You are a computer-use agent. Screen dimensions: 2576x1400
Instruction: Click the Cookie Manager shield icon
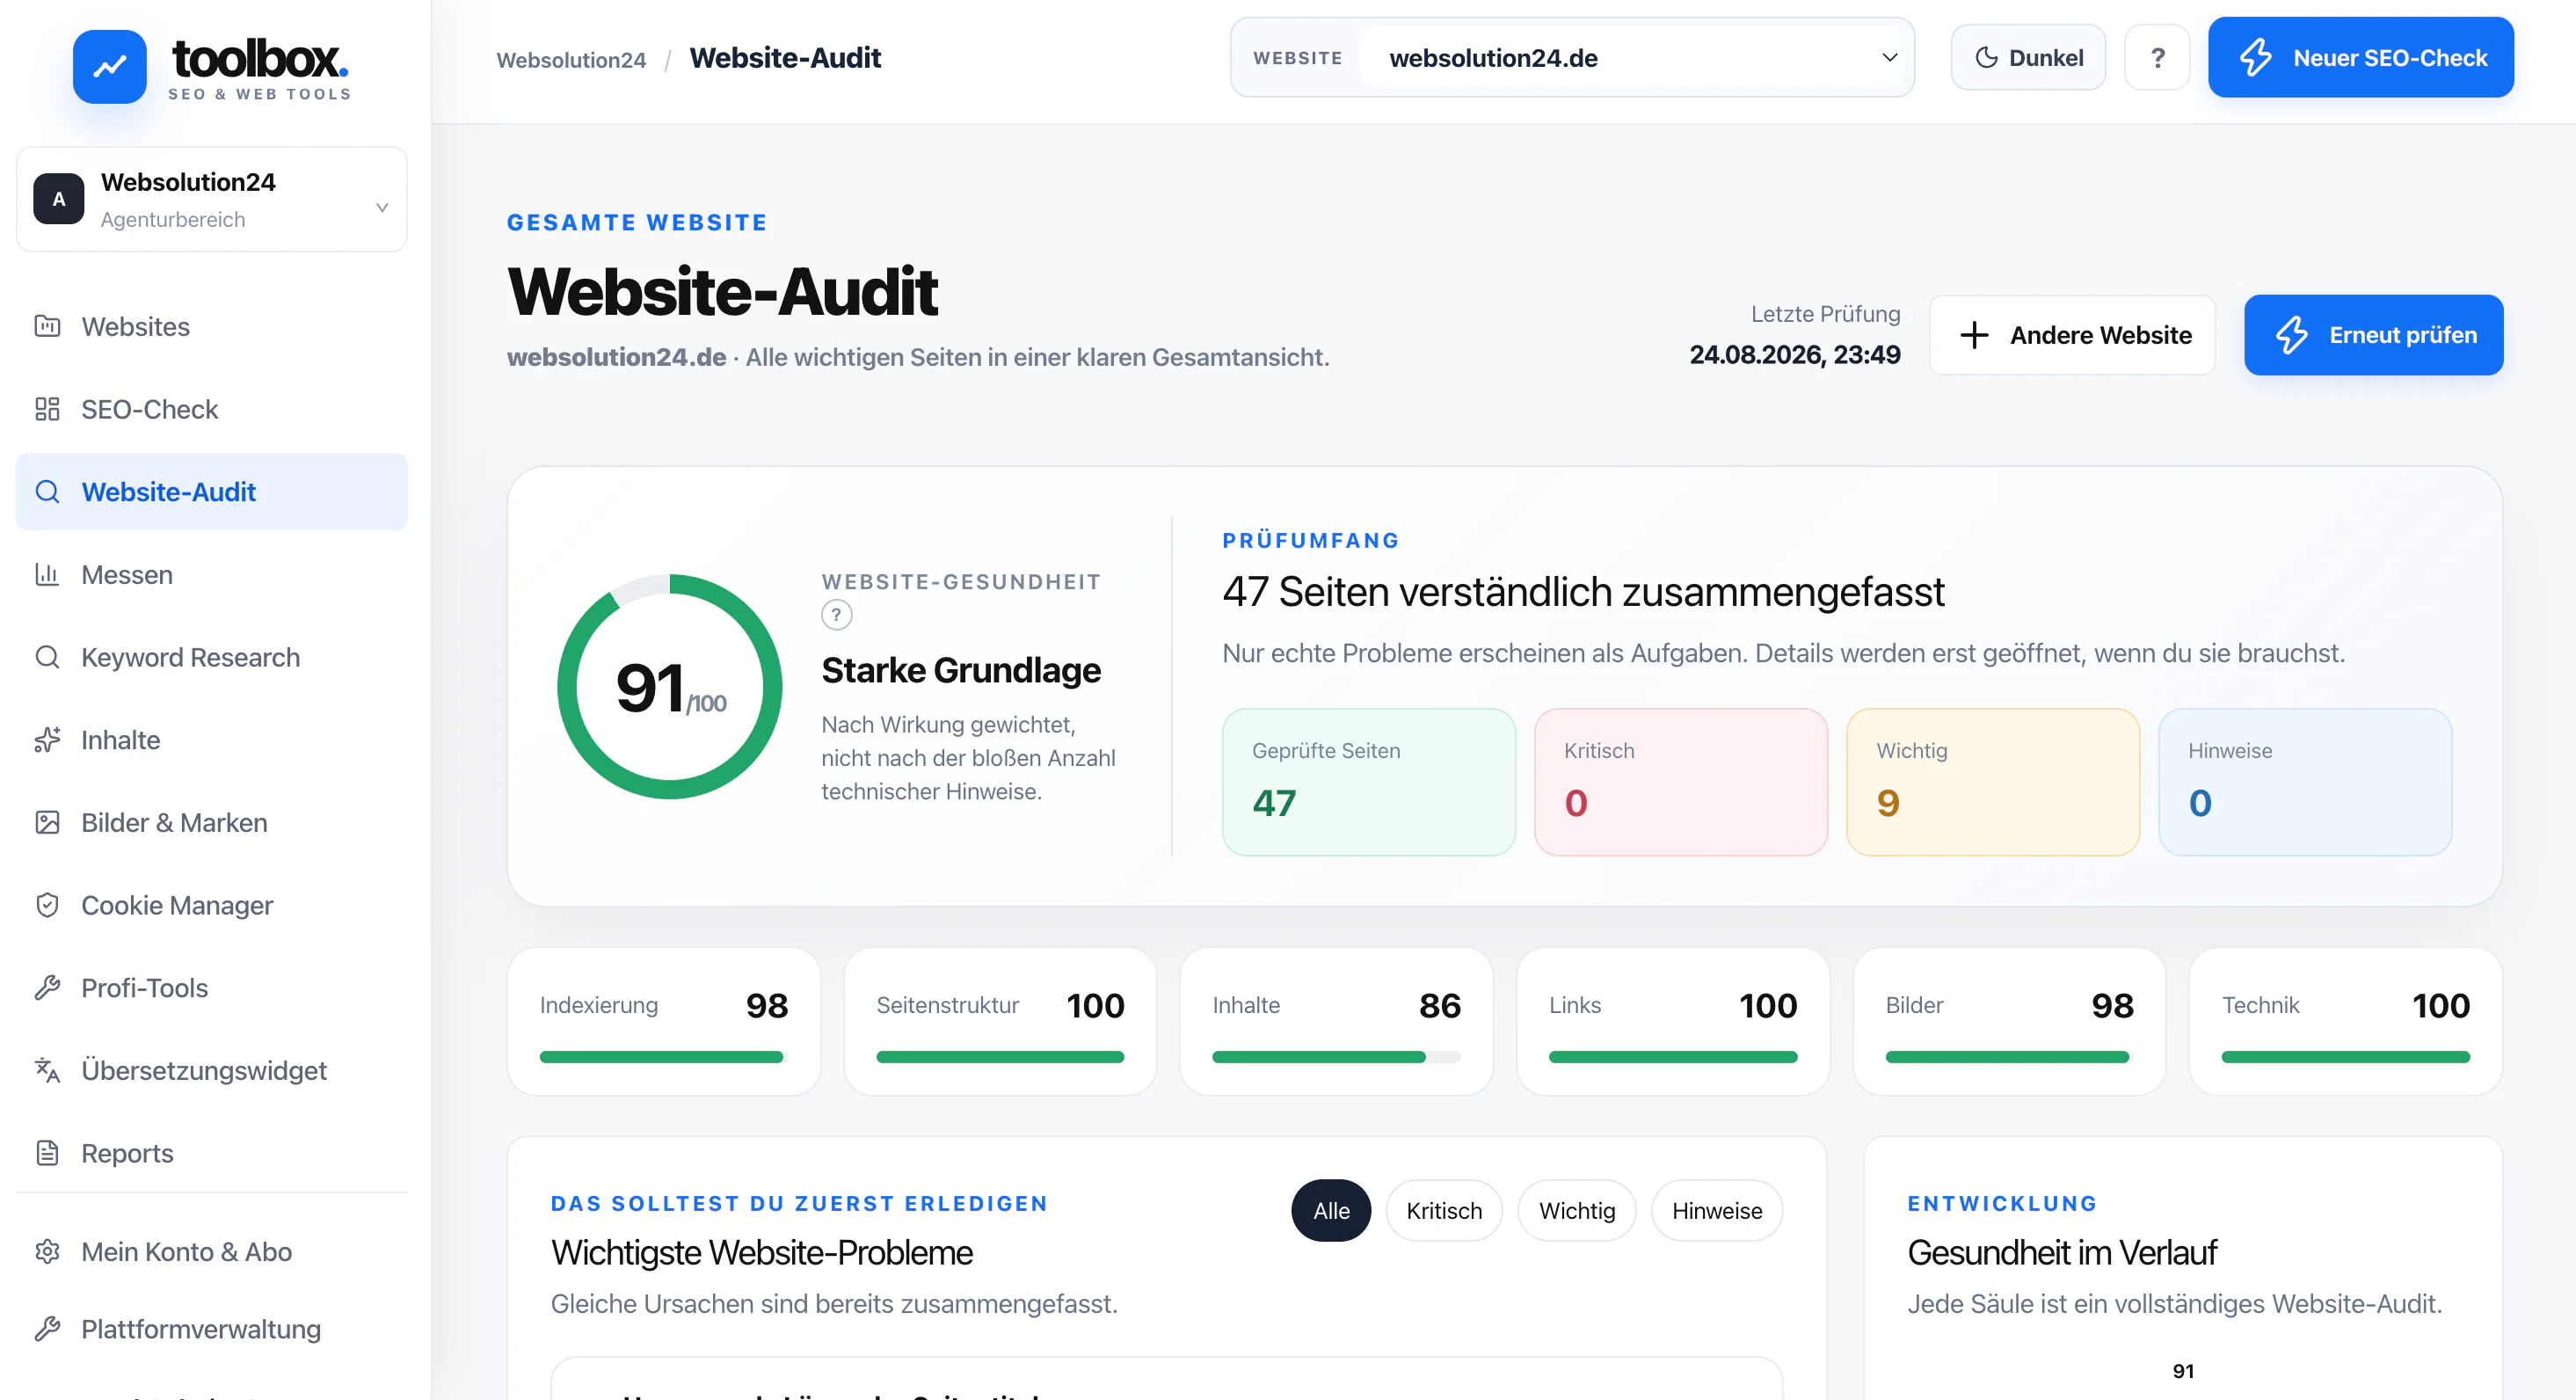47,905
